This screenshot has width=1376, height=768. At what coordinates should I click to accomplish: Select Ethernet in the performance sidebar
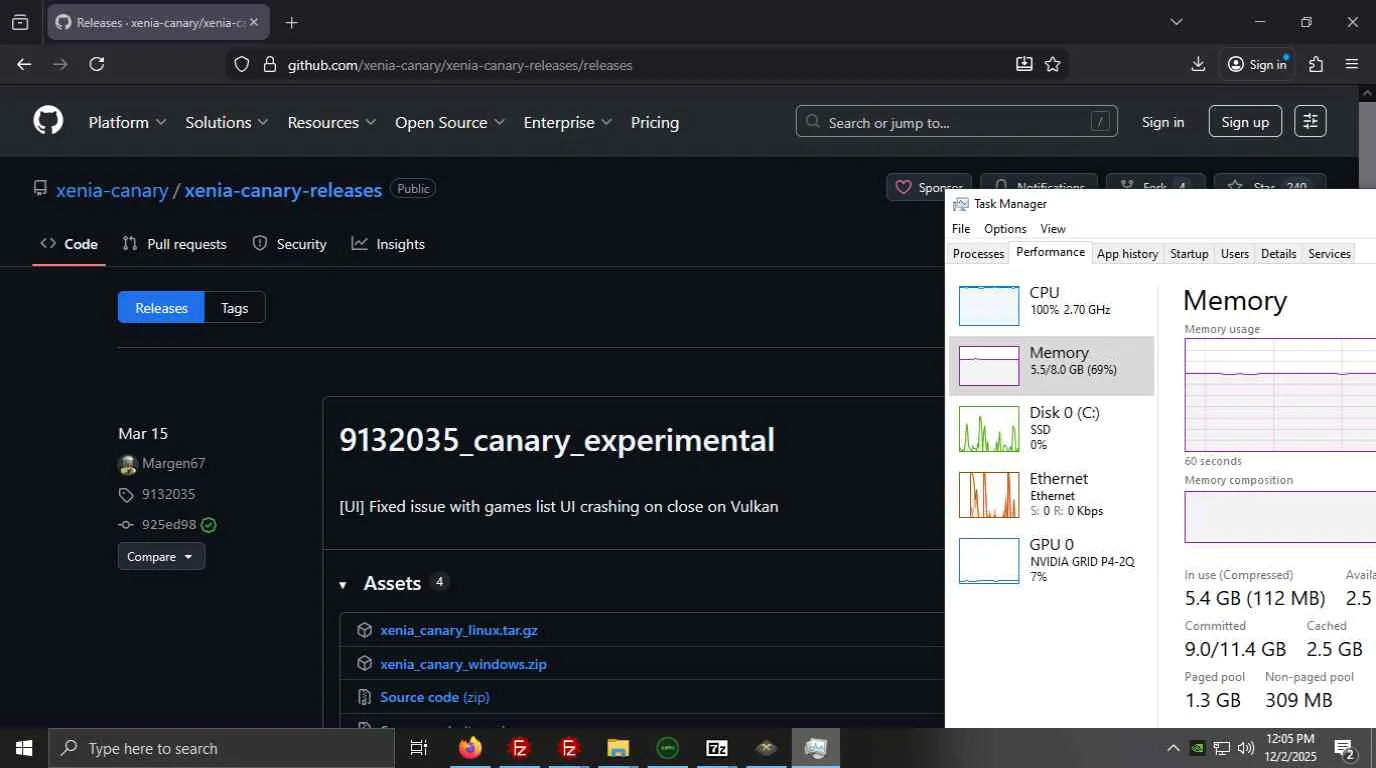click(x=1051, y=494)
